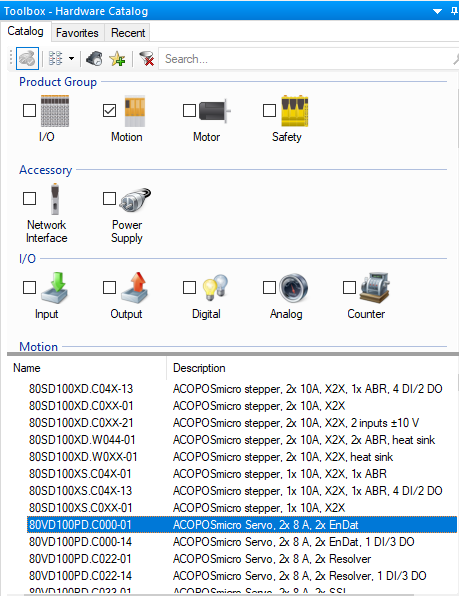Click the Motion product group drive icon
Viewport: 459px width, 596px height.
tap(135, 111)
